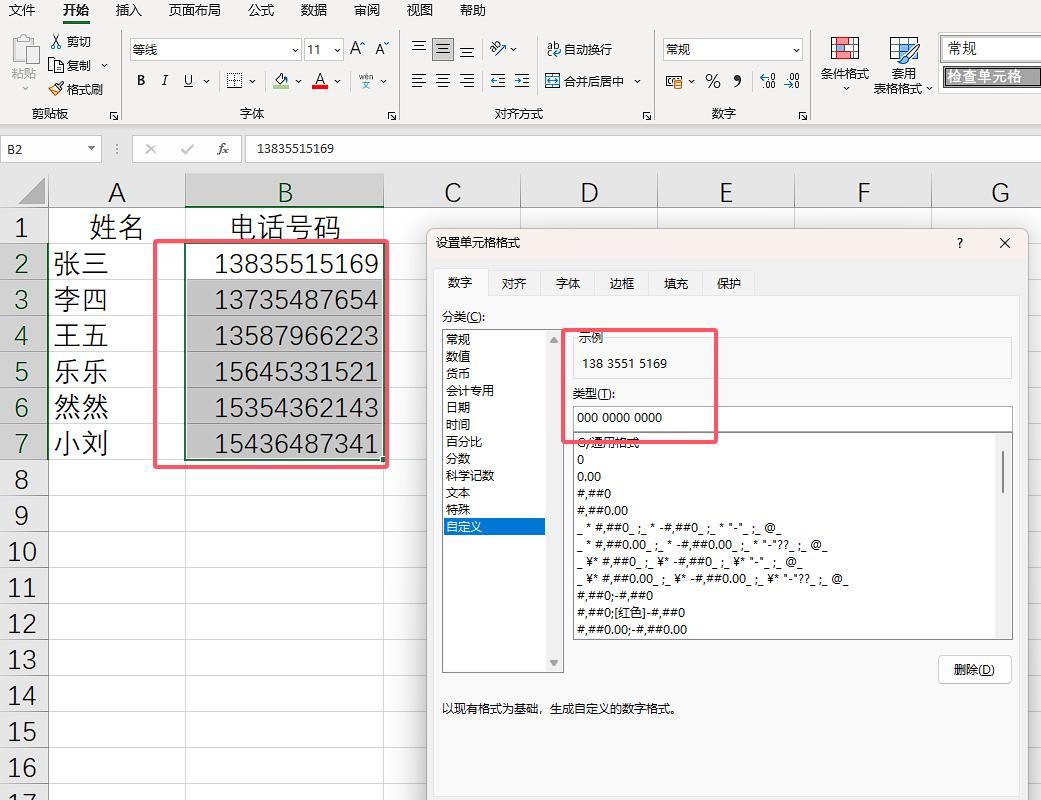The height and width of the screenshot is (800, 1041).
Task: Center text horizontally
Action: click(443, 81)
